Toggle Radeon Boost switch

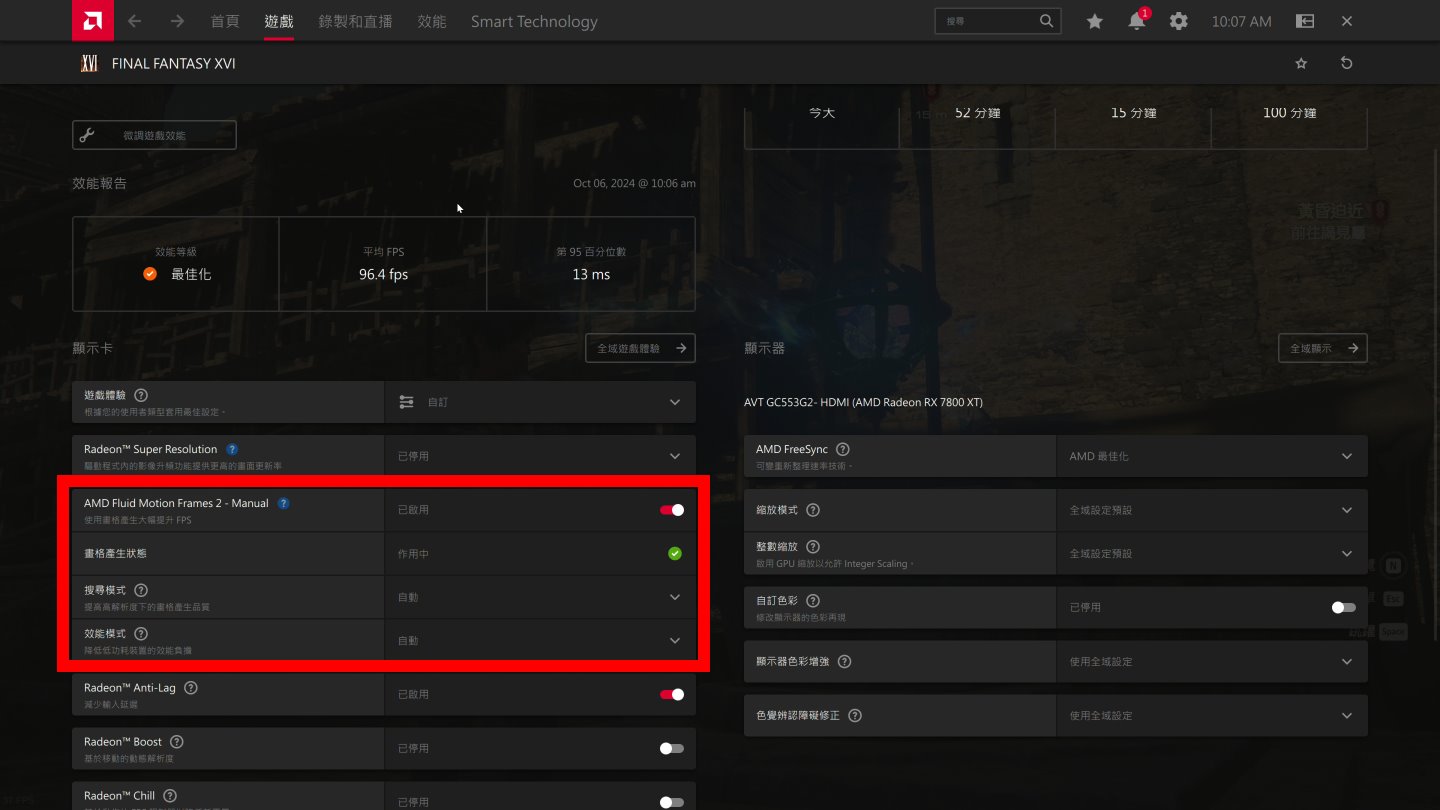point(672,748)
